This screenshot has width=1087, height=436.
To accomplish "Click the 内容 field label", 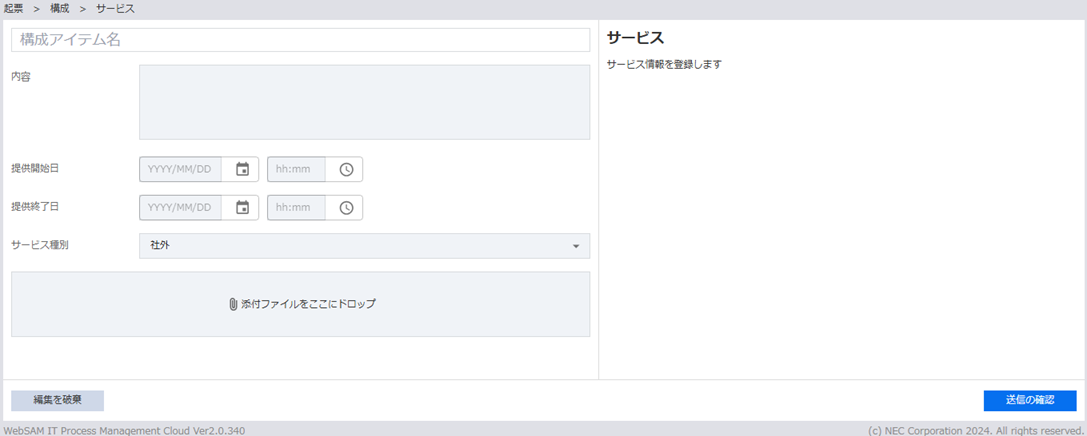I will 21,77.
